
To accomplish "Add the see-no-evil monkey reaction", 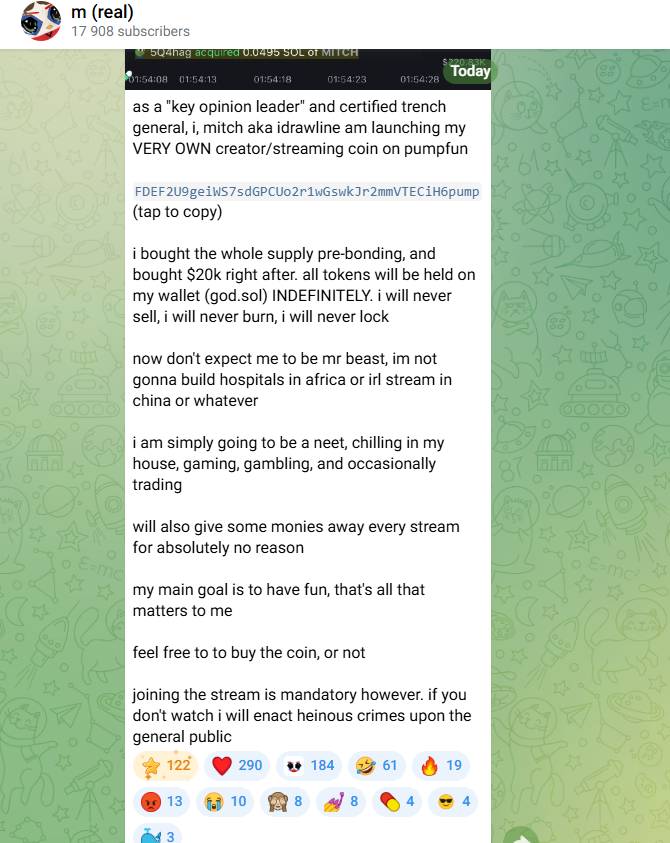I will pos(285,802).
